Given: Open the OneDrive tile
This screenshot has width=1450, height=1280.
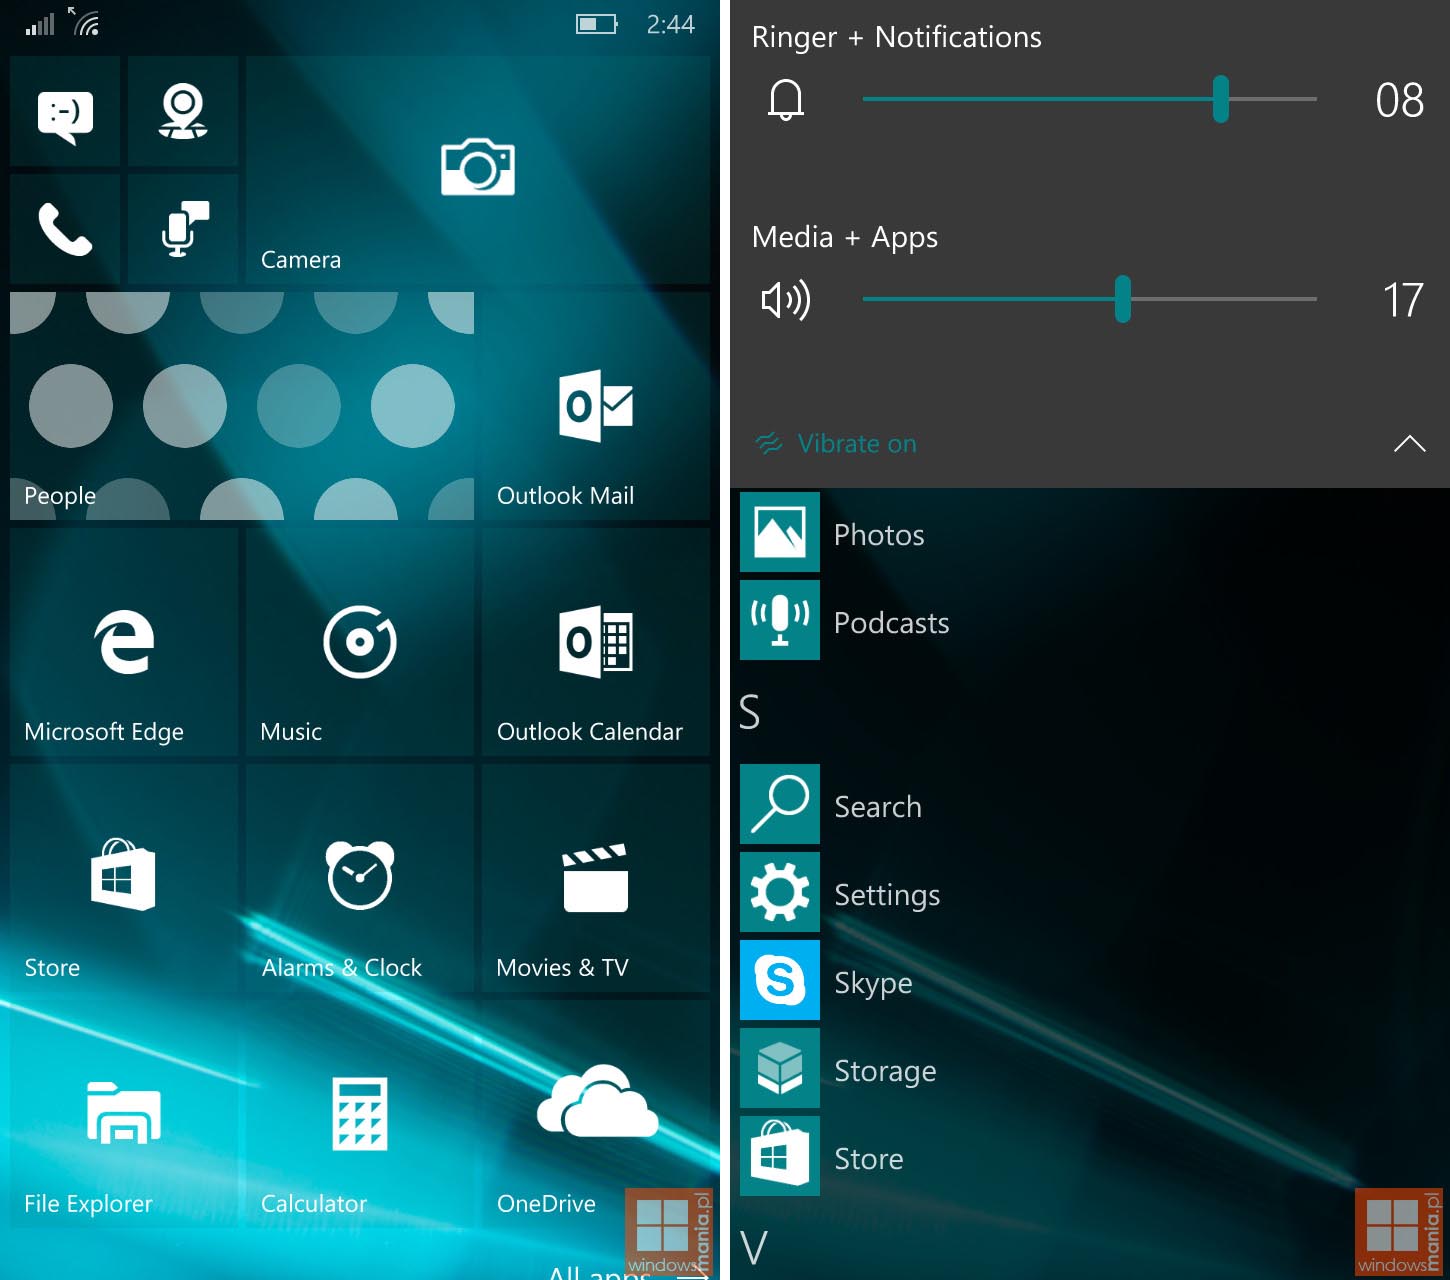Looking at the screenshot, I should pos(596,1114).
